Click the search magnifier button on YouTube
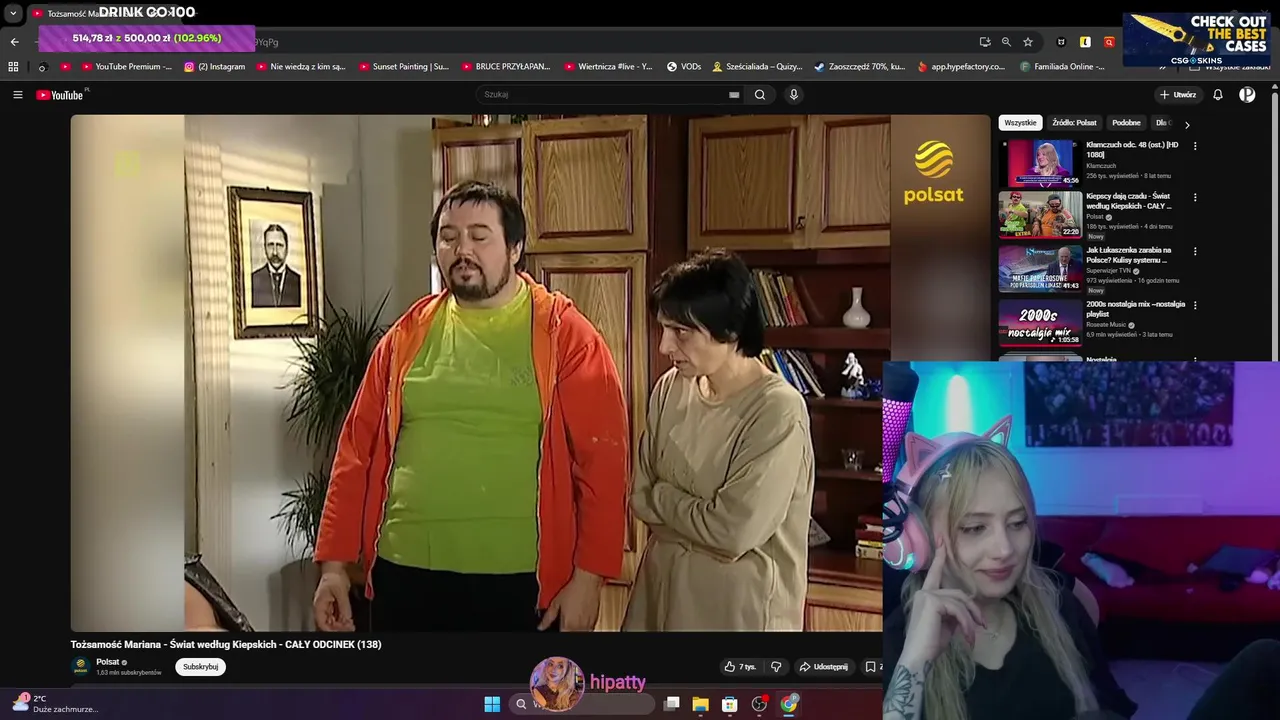Image resolution: width=1280 pixels, height=720 pixels. coord(760,95)
